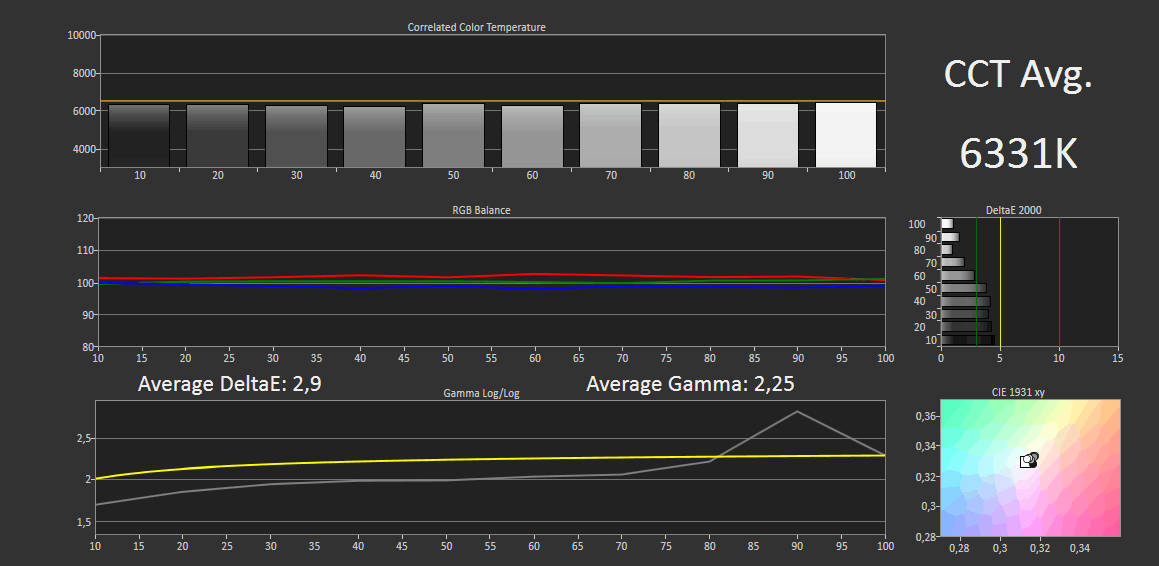Click the "0,28" horizontal axis label in CIE chart
1159x566 pixels.
[x=959, y=548]
